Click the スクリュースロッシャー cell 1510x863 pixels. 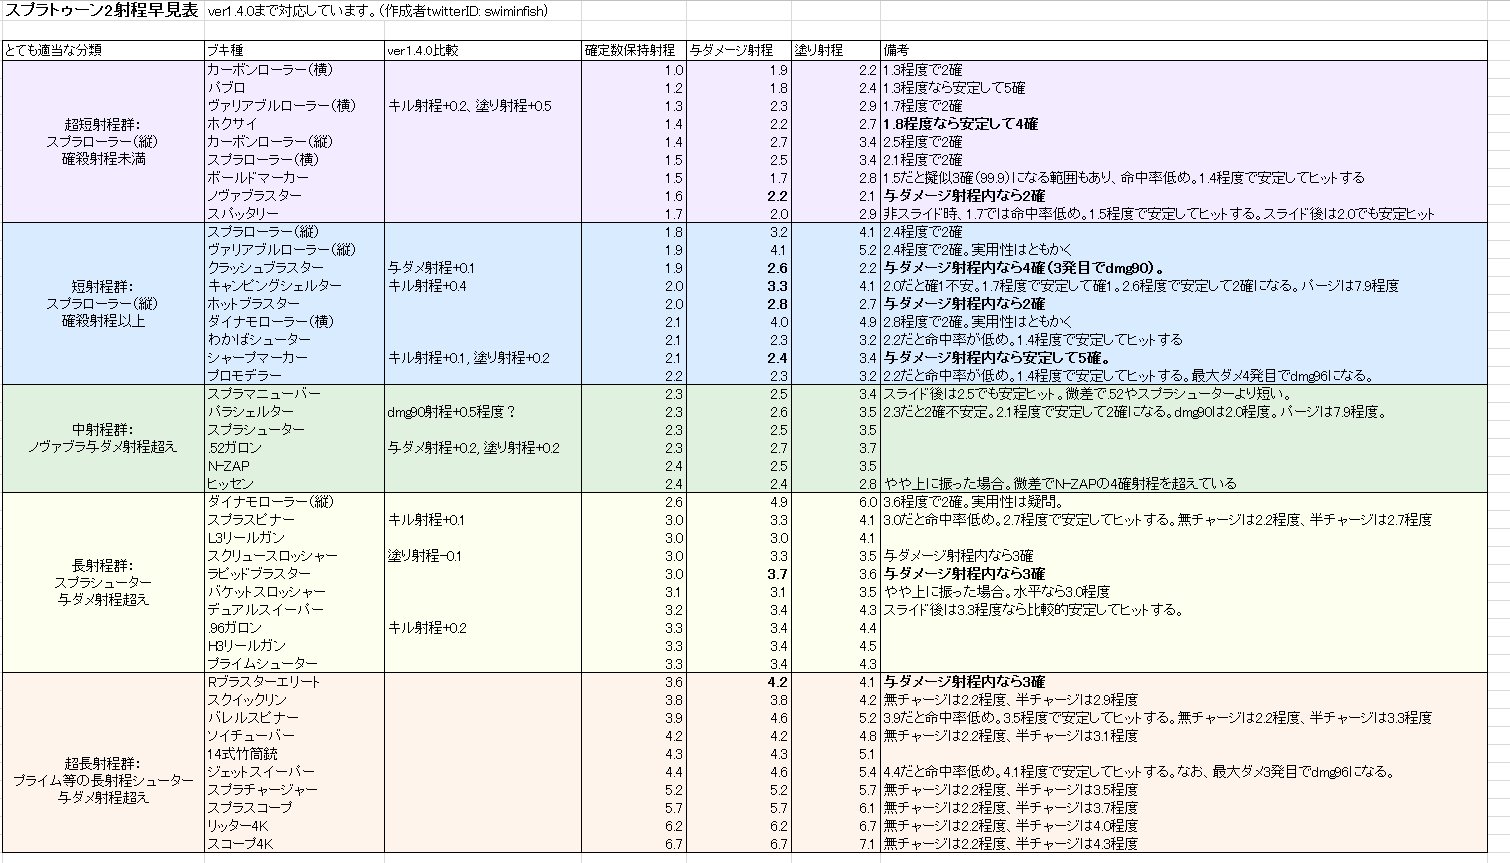coord(294,556)
